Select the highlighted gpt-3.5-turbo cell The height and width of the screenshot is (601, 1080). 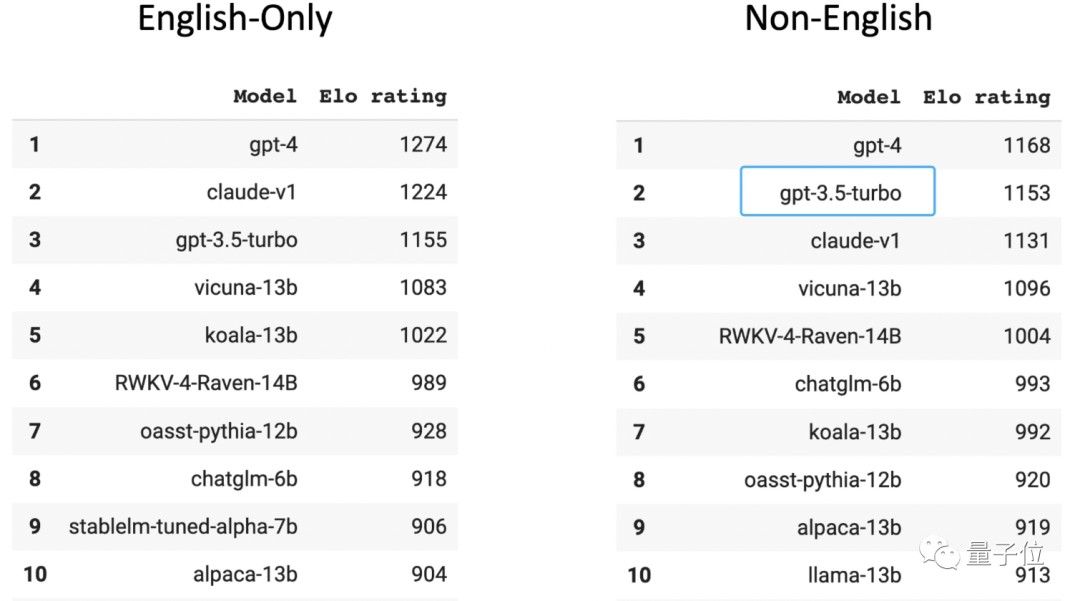[x=838, y=192]
